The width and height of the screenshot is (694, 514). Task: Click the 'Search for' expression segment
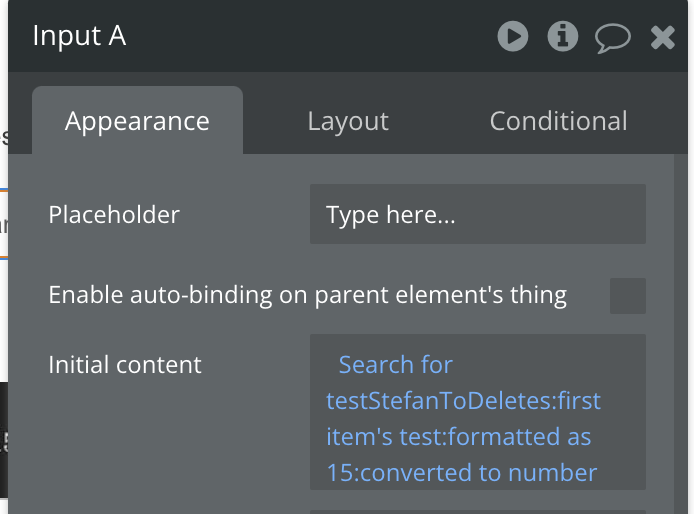coord(395,365)
